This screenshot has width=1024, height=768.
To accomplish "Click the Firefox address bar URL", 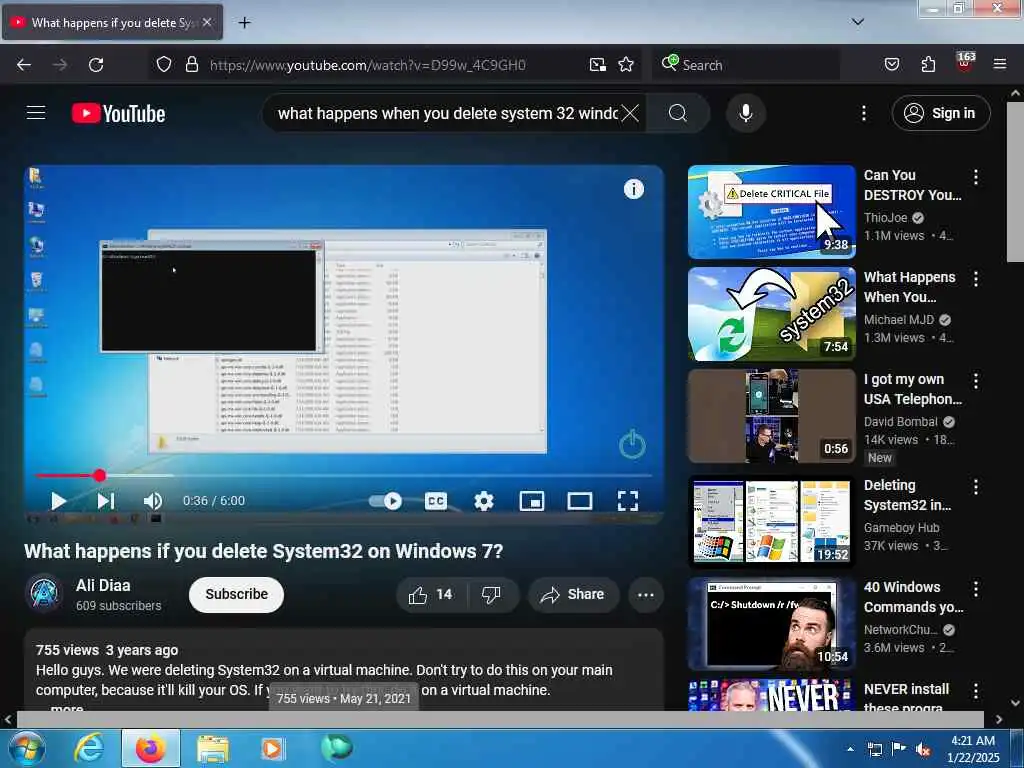I will [x=368, y=65].
